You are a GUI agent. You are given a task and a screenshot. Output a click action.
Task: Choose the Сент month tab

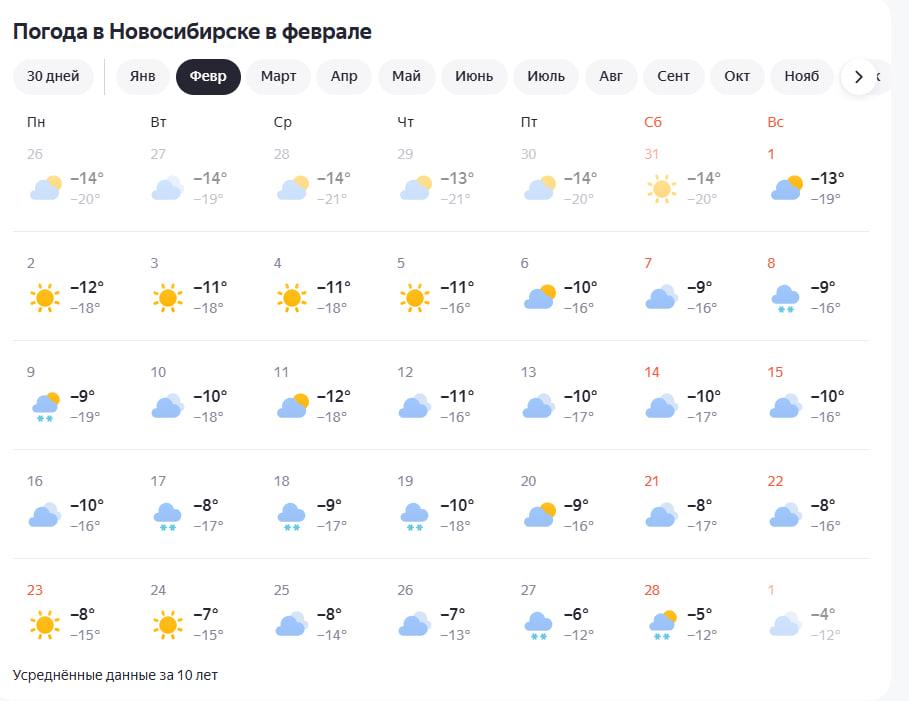pyautogui.click(x=673, y=77)
